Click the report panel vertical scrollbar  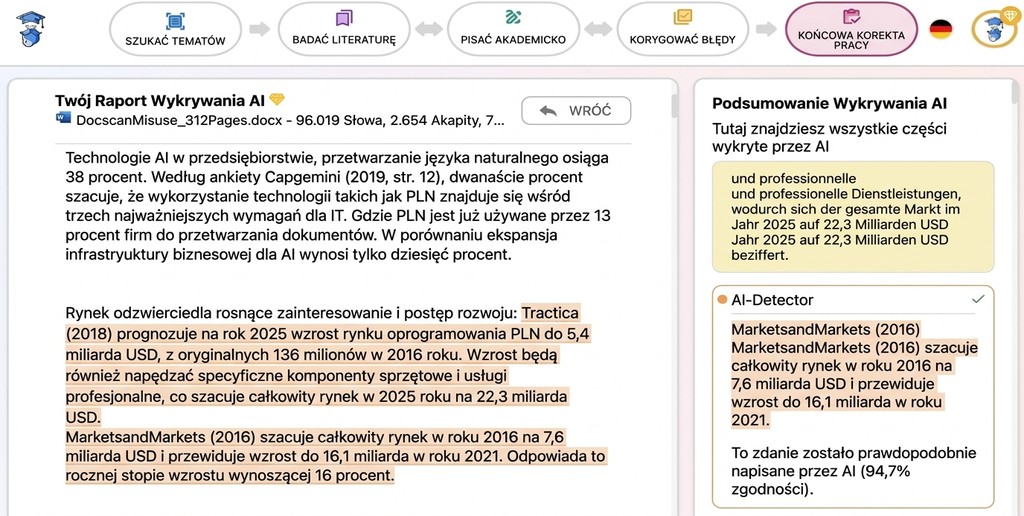tap(673, 105)
